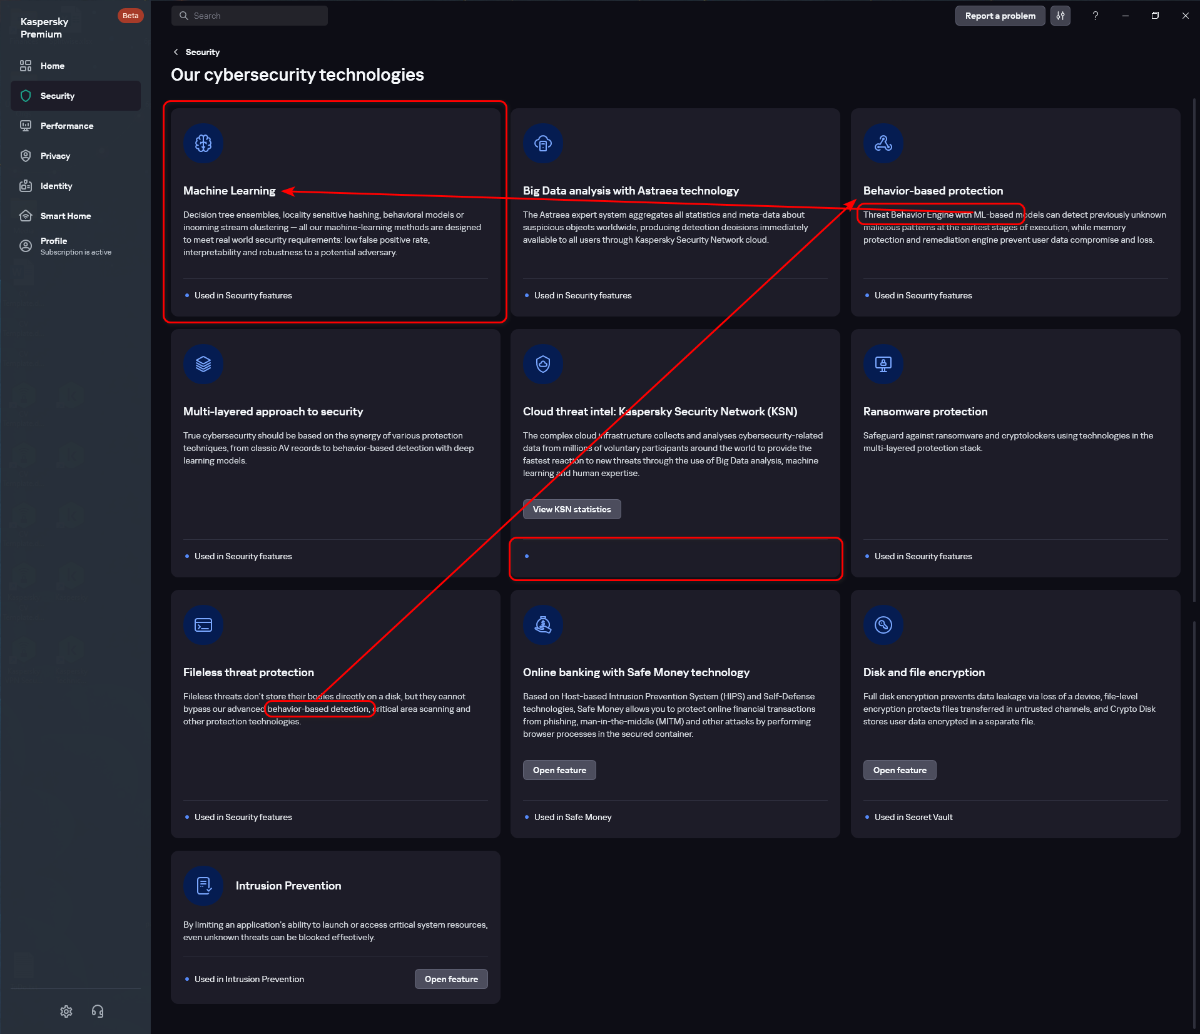Click the search magnifier icon
Viewport: 1200px width, 1034px height.
point(184,16)
